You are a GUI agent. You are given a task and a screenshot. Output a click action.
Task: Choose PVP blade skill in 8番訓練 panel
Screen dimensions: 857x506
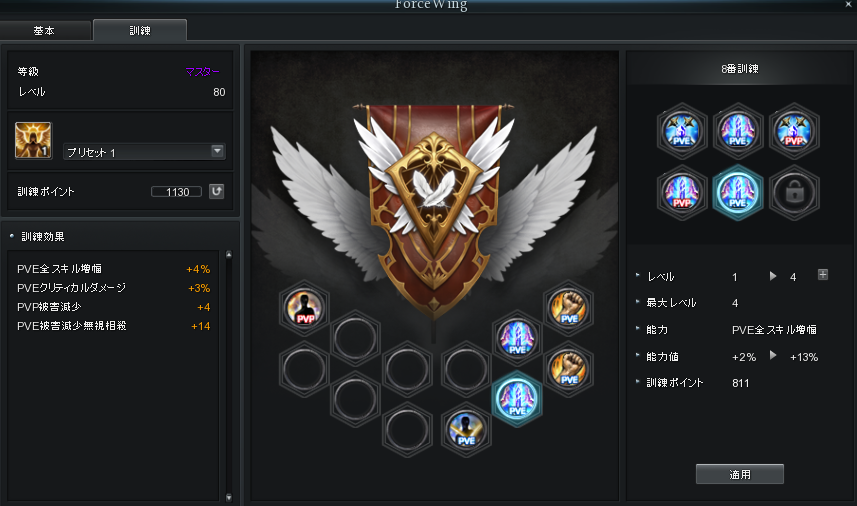(x=682, y=193)
